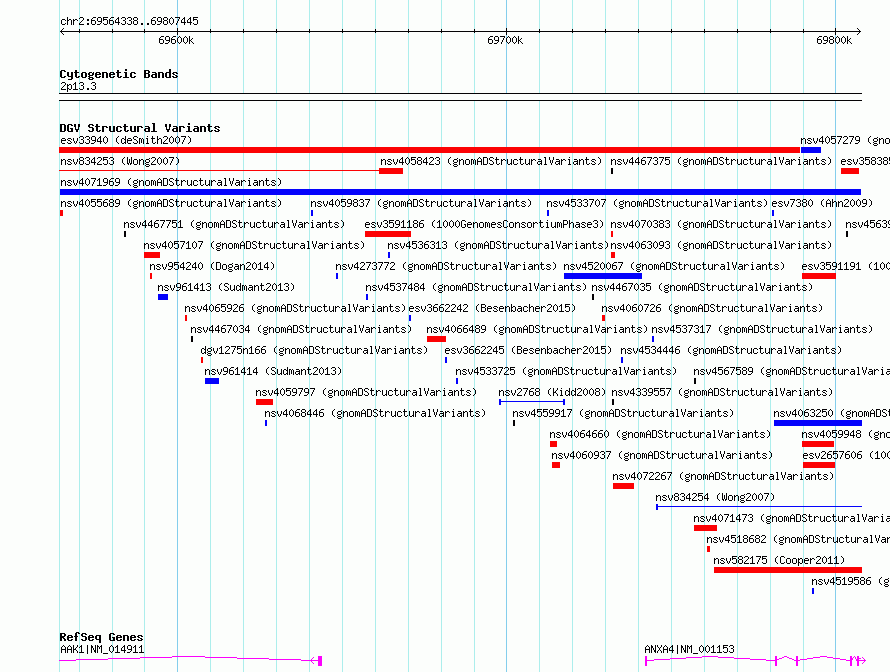Select the nsv4059797 variant label
This screenshot has width=890, height=672.
click(x=366, y=392)
